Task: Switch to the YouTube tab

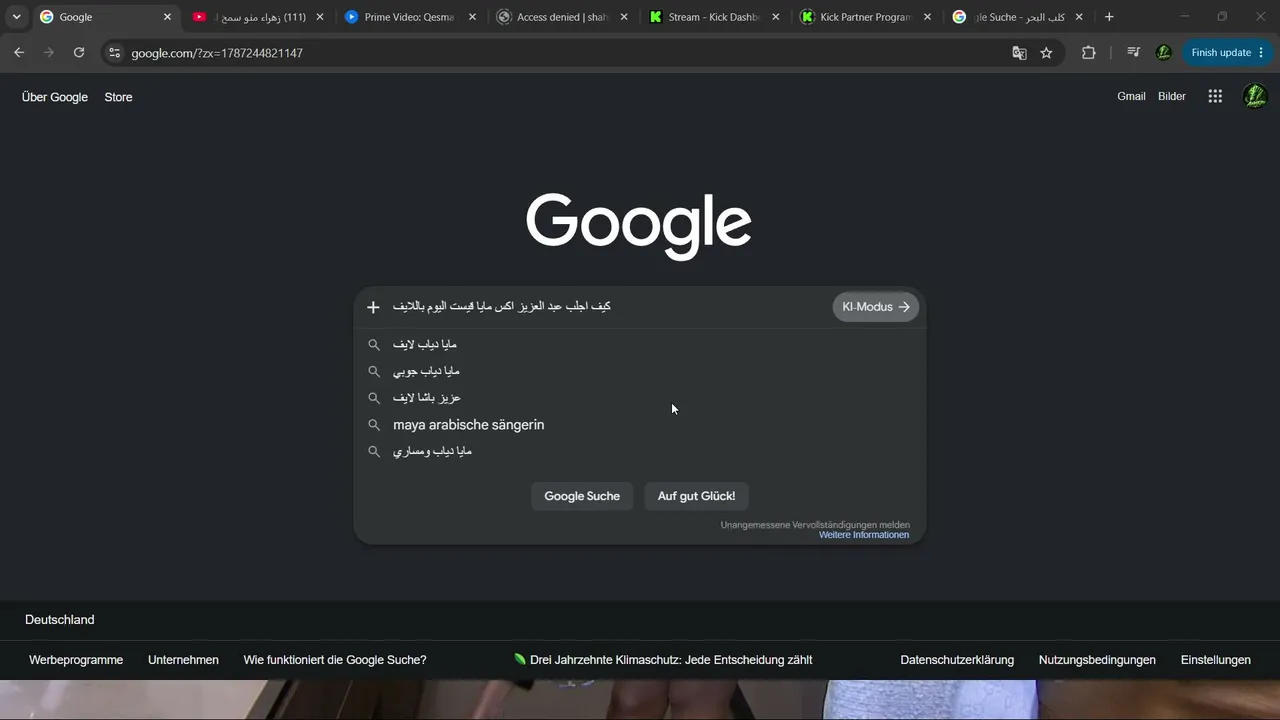Action: [x=257, y=17]
